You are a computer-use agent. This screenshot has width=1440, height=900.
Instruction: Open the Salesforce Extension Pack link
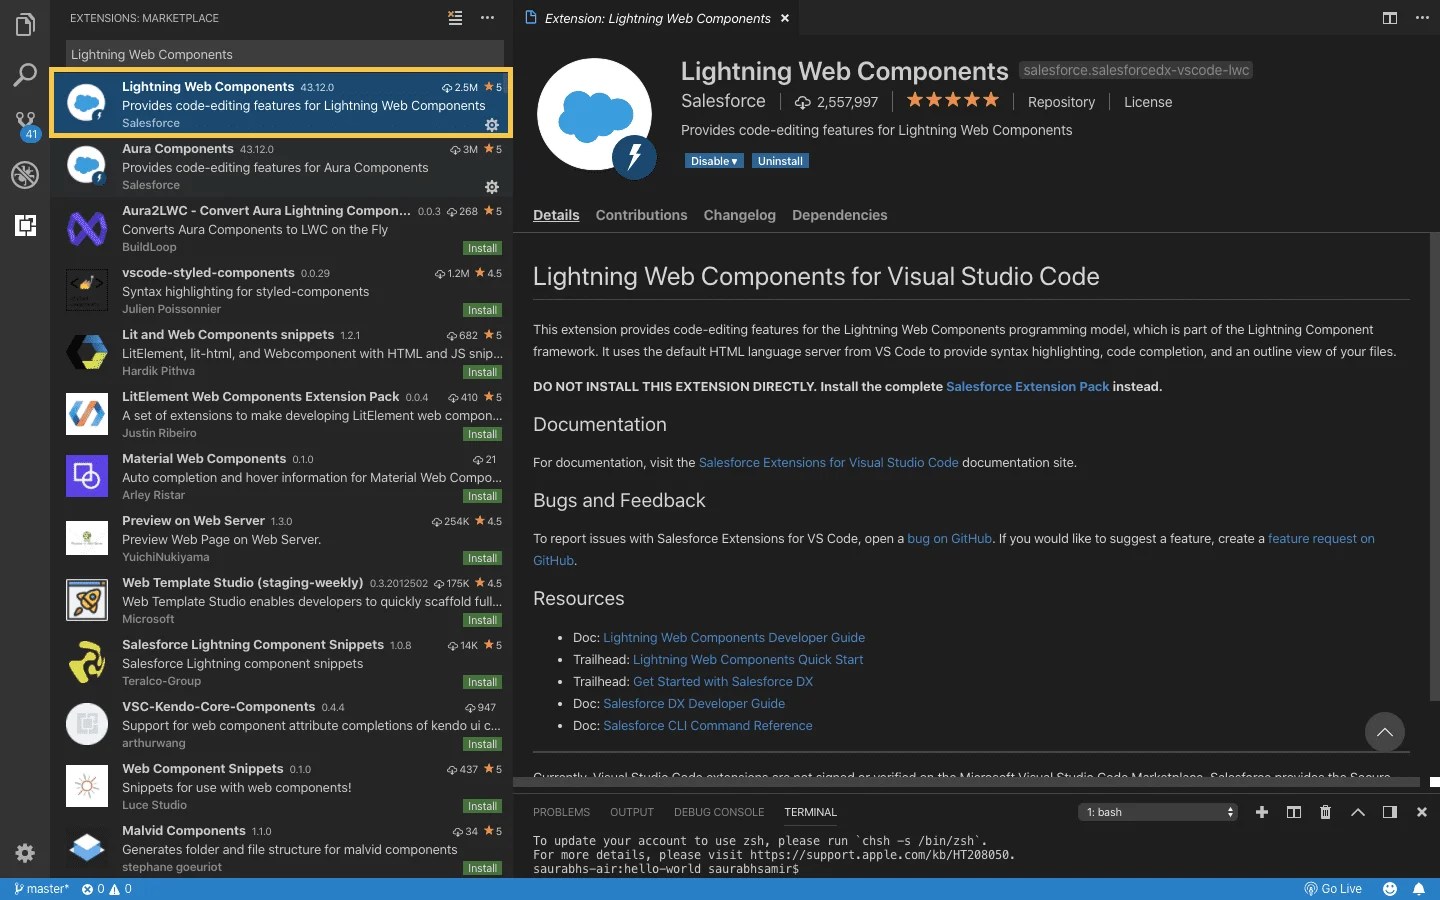tap(1027, 386)
